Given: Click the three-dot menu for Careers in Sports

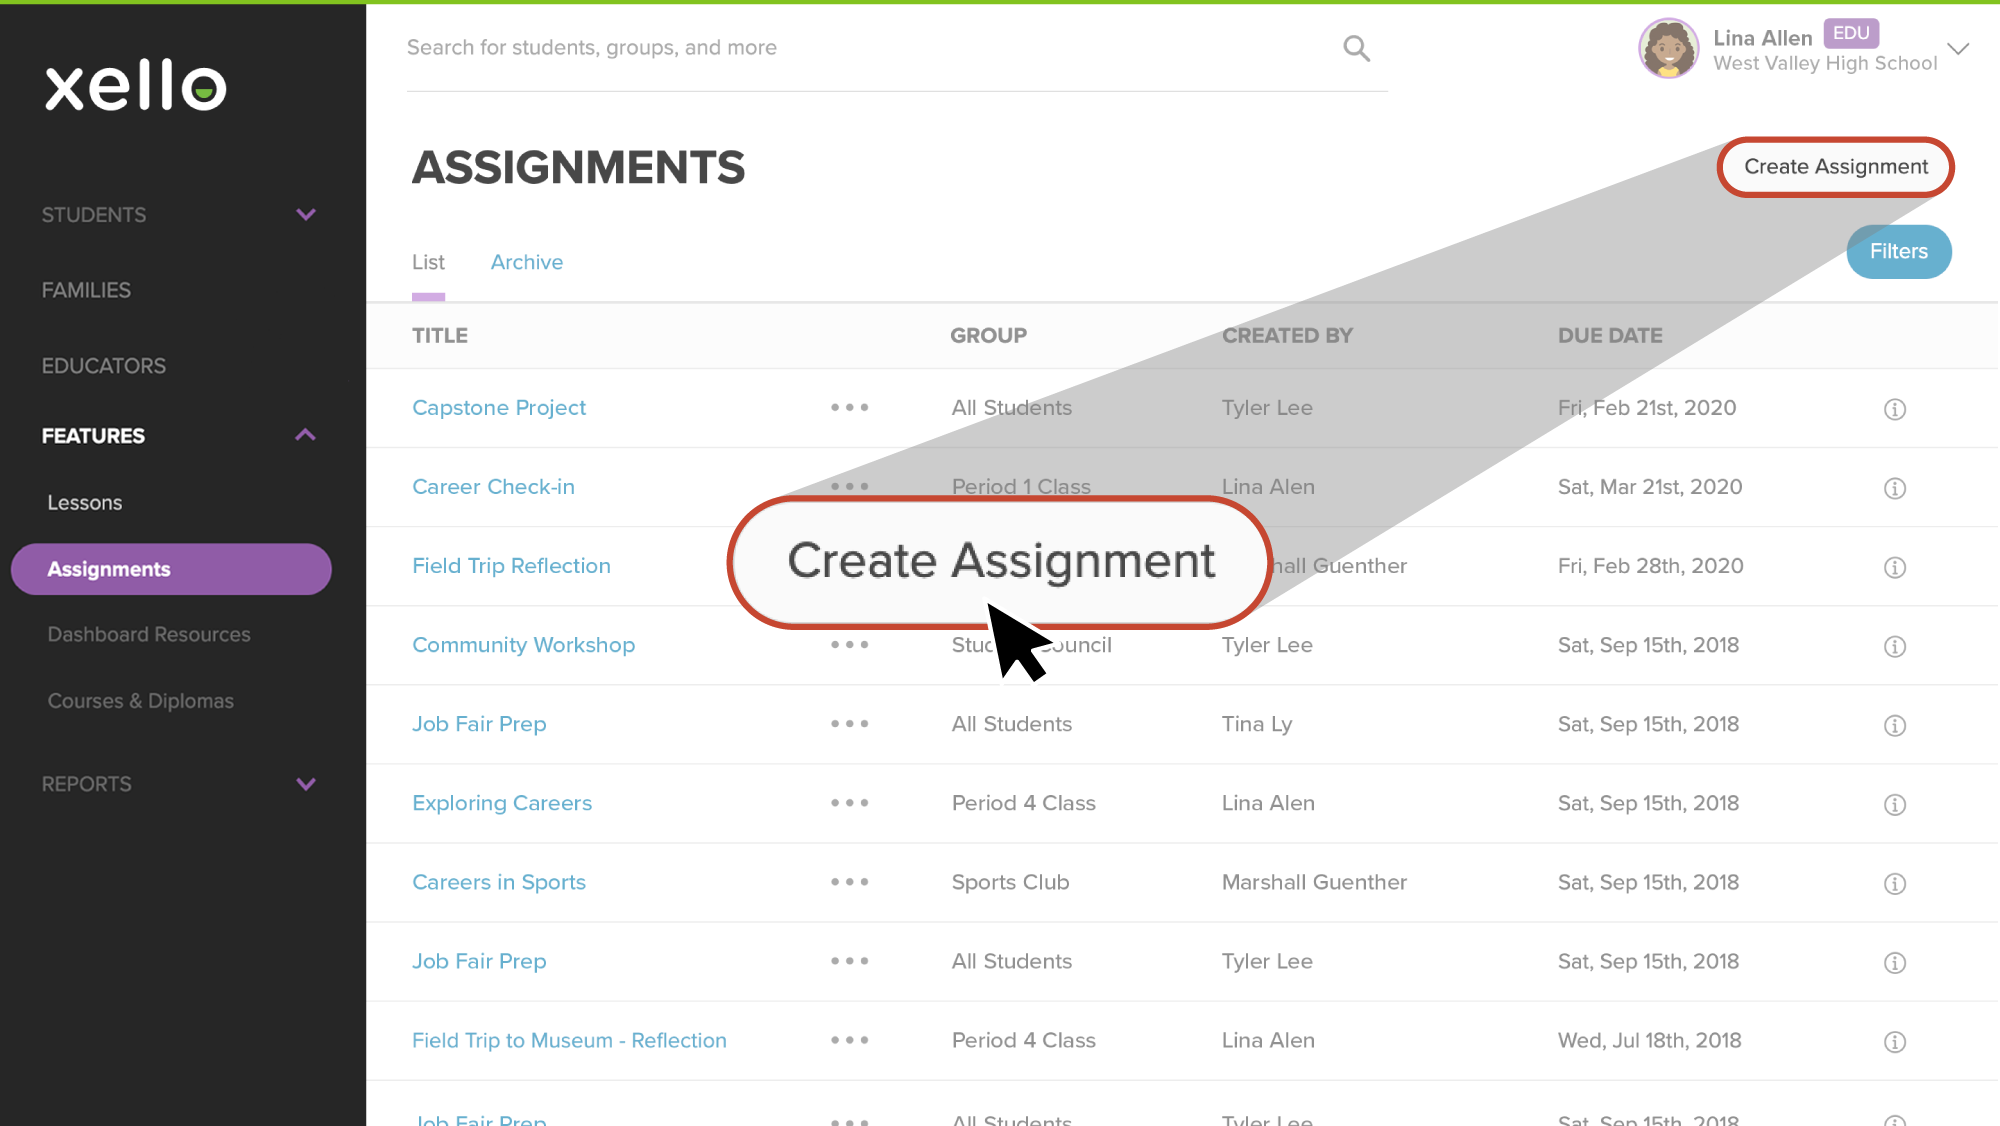Looking at the screenshot, I should (x=850, y=882).
